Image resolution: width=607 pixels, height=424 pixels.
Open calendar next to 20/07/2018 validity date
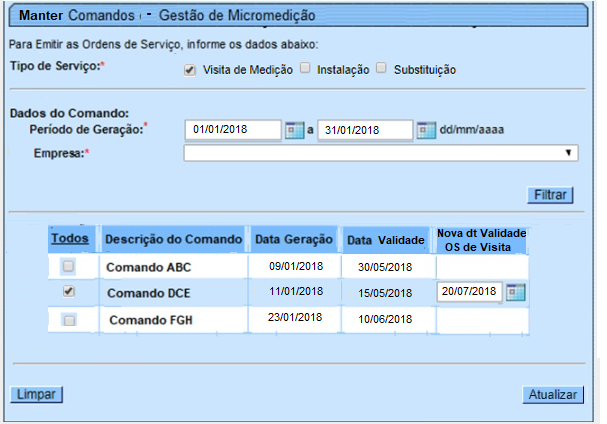[x=516, y=292]
